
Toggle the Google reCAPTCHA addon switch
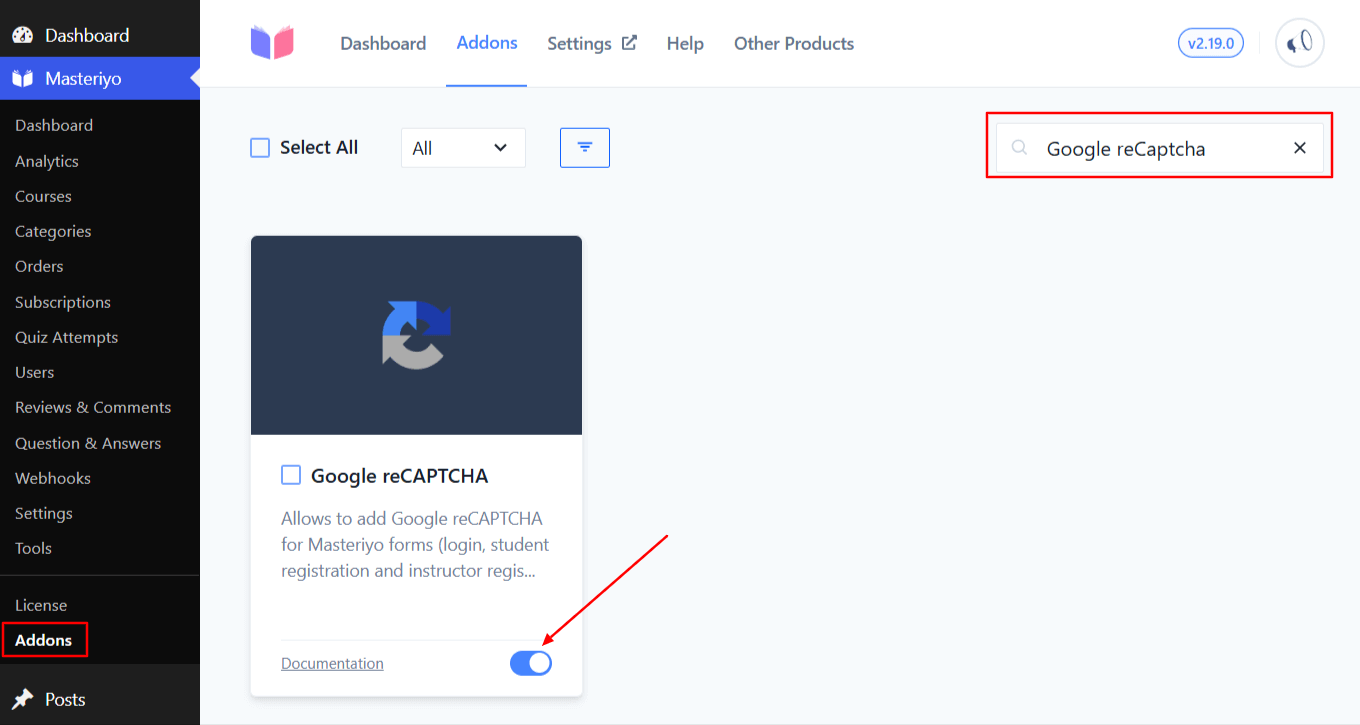click(x=531, y=663)
